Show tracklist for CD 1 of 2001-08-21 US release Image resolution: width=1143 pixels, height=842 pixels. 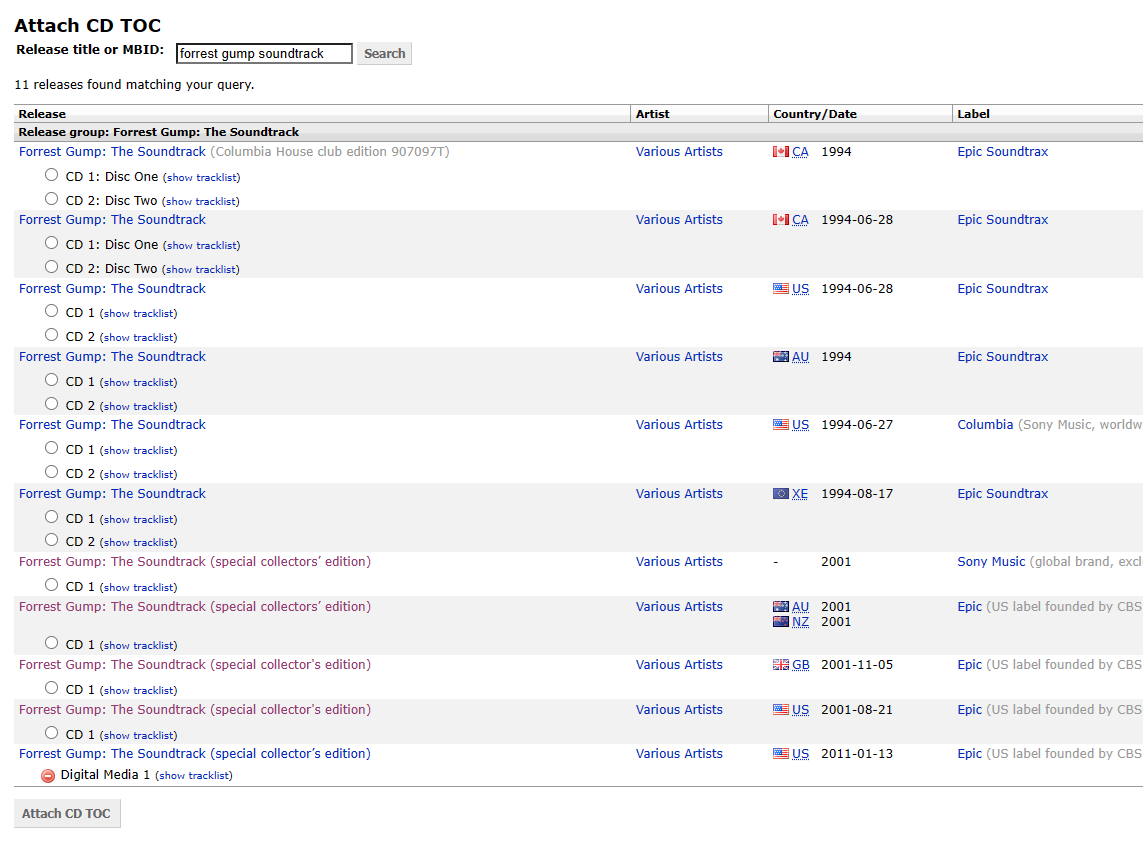139,736
